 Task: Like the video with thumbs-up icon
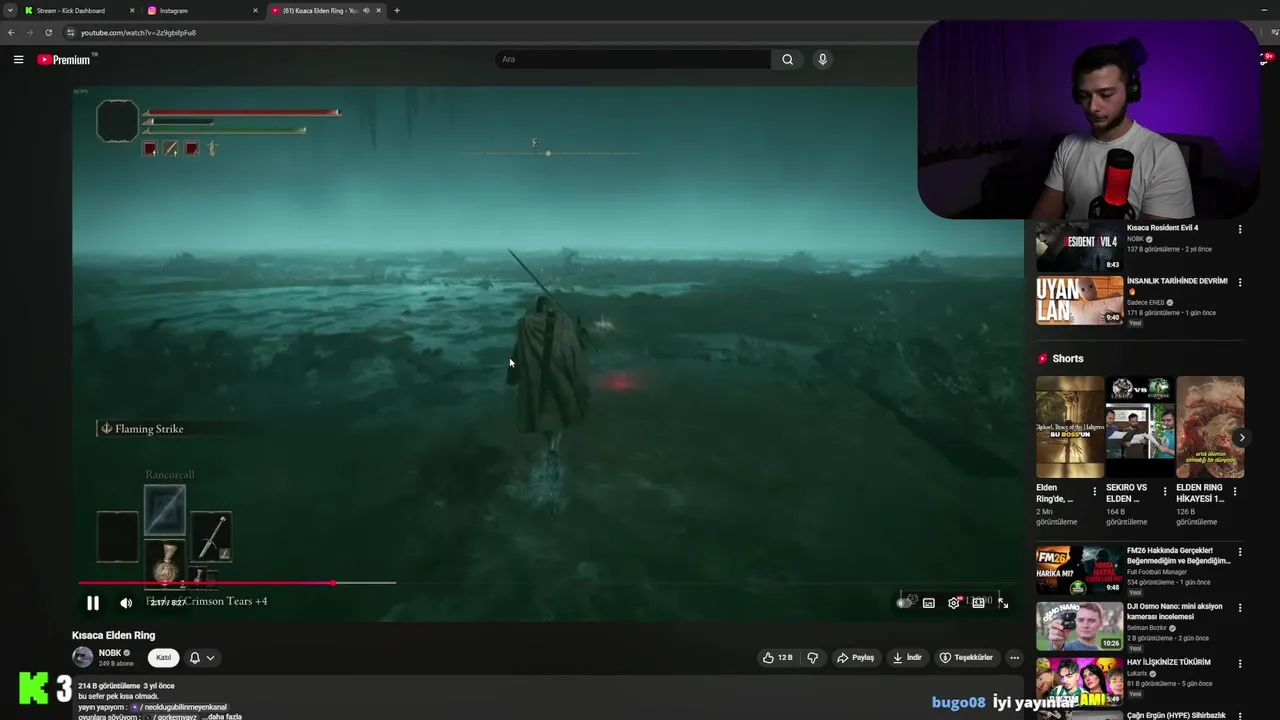click(x=778, y=658)
